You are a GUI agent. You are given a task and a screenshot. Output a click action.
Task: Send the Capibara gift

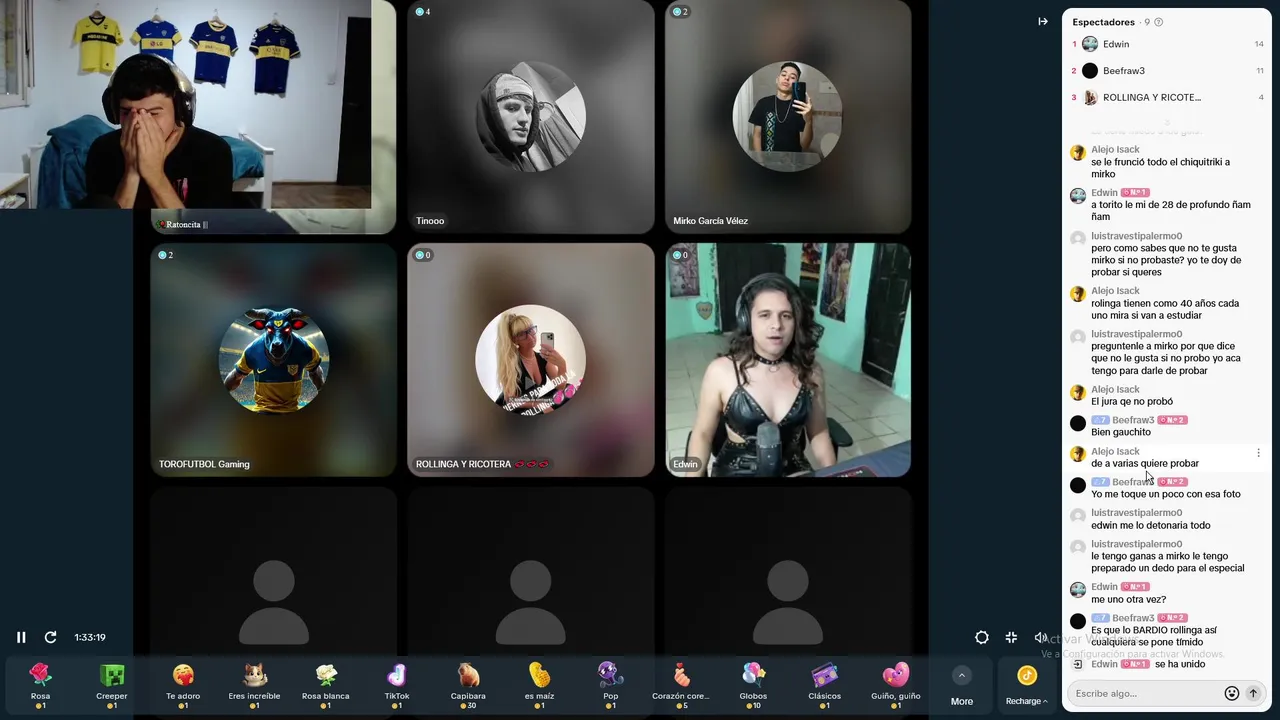(x=468, y=685)
